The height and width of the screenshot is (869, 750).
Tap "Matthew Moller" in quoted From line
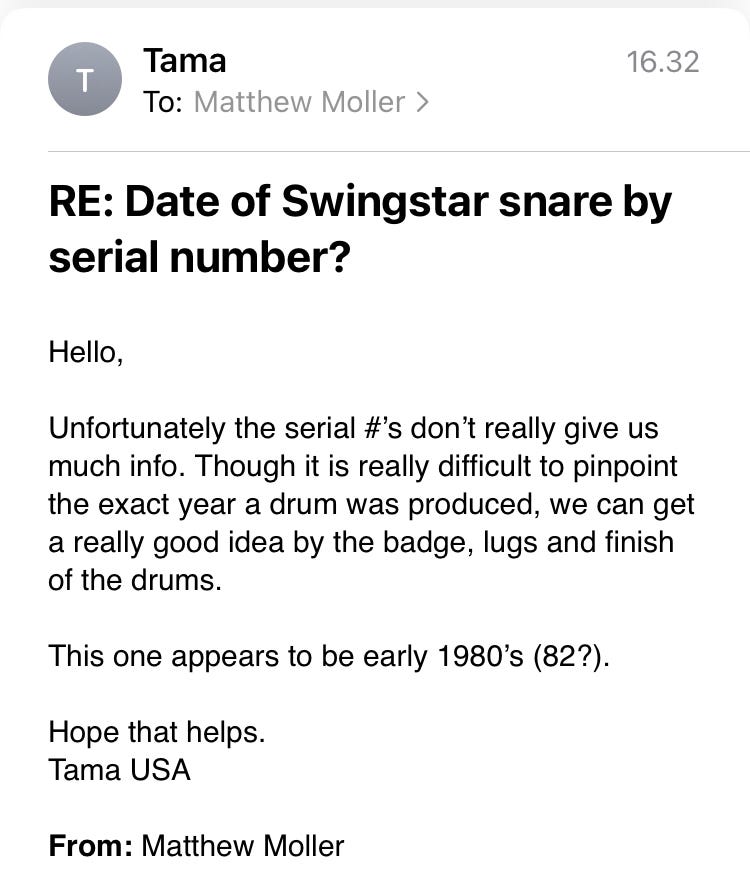coord(243,846)
